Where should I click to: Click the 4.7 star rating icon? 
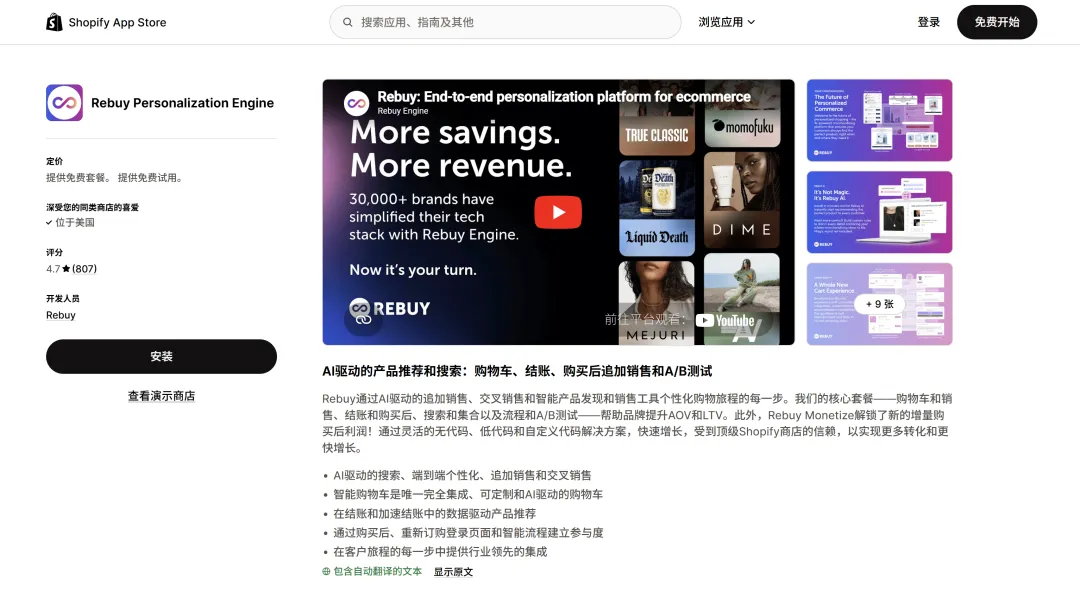pos(66,269)
